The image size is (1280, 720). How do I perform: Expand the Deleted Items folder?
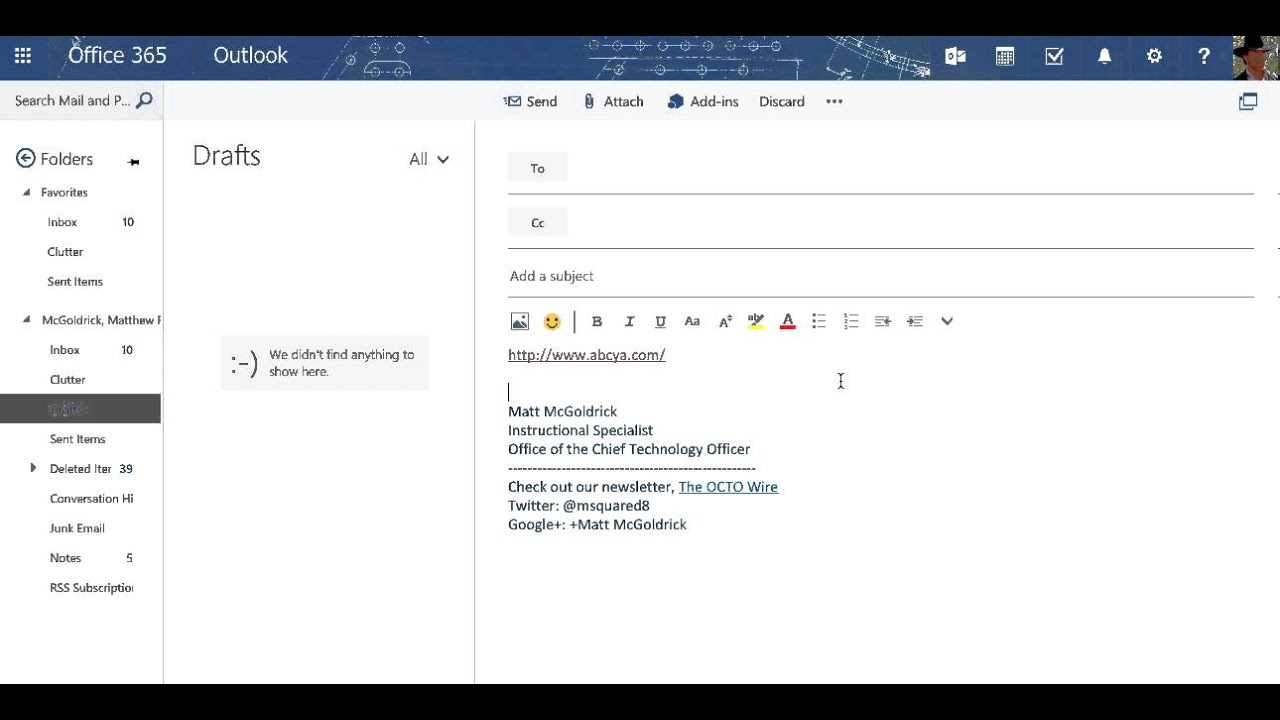point(33,468)
